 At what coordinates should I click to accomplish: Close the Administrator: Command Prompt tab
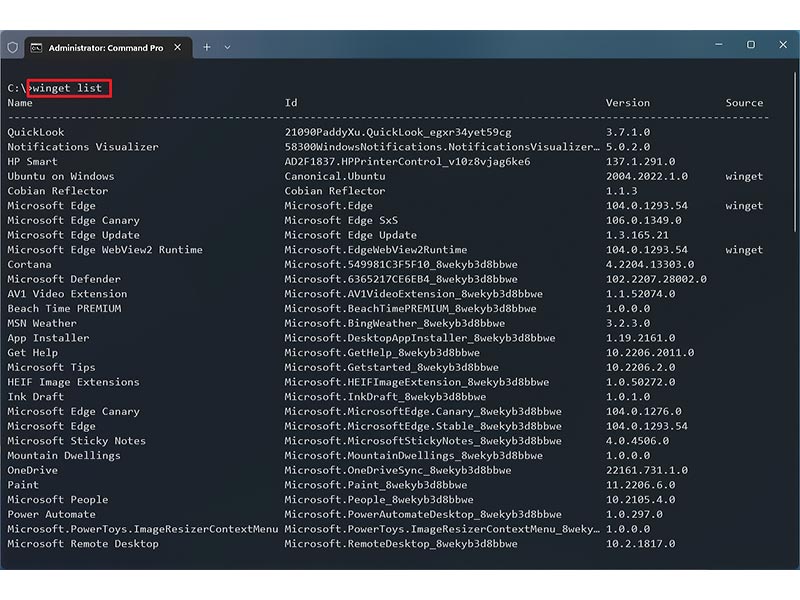click(178, 47)
